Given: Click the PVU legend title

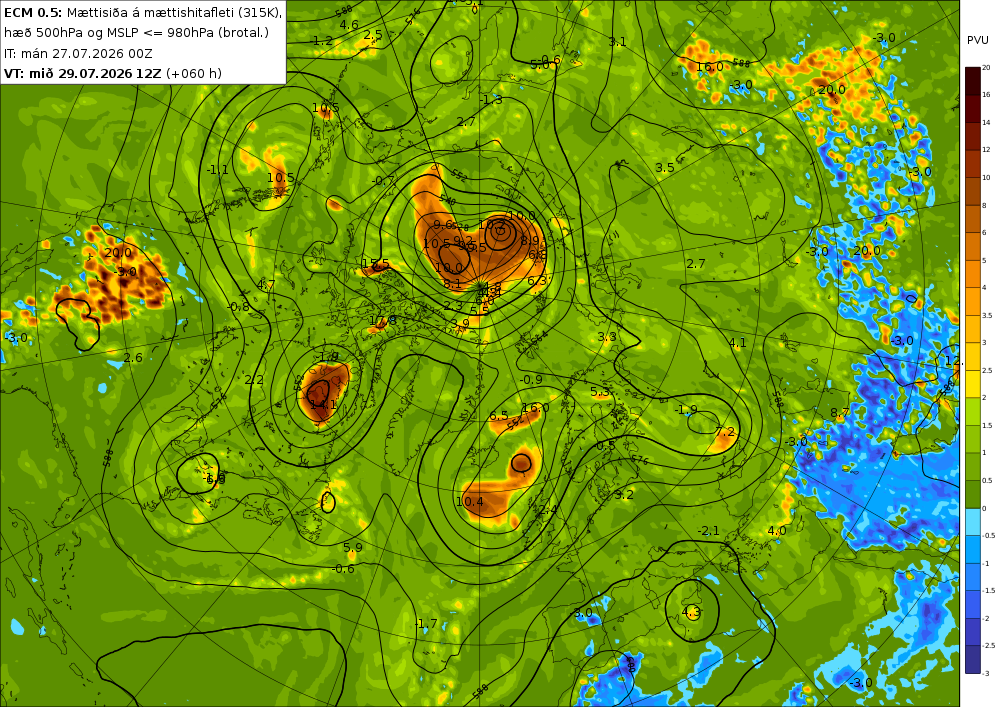Looking at the screenshot, I should (x=977, y=40).
